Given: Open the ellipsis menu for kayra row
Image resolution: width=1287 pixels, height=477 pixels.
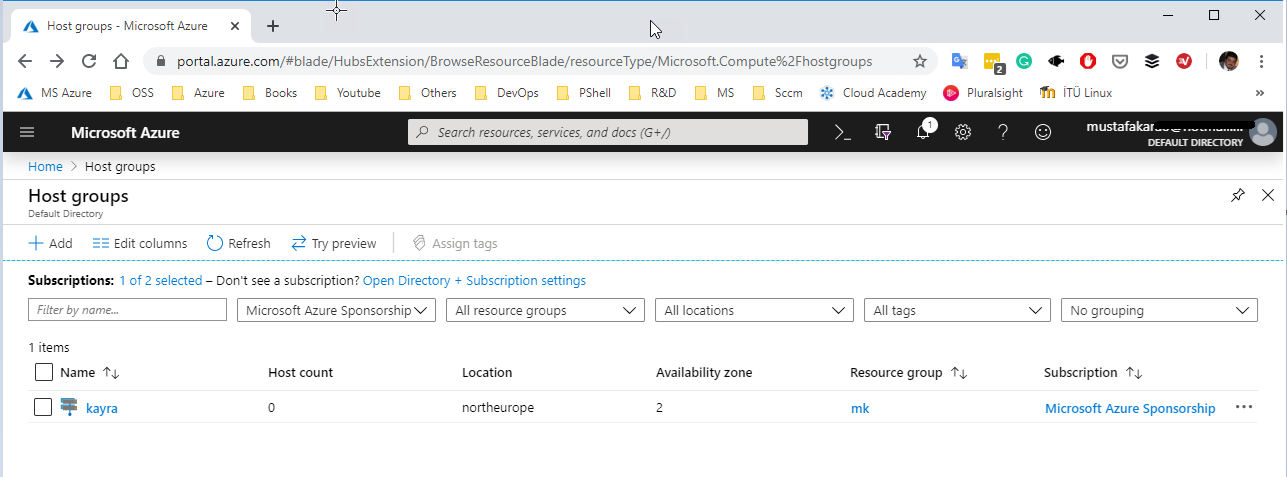Looking at the screenshot, I should [x=1244, y=407].
